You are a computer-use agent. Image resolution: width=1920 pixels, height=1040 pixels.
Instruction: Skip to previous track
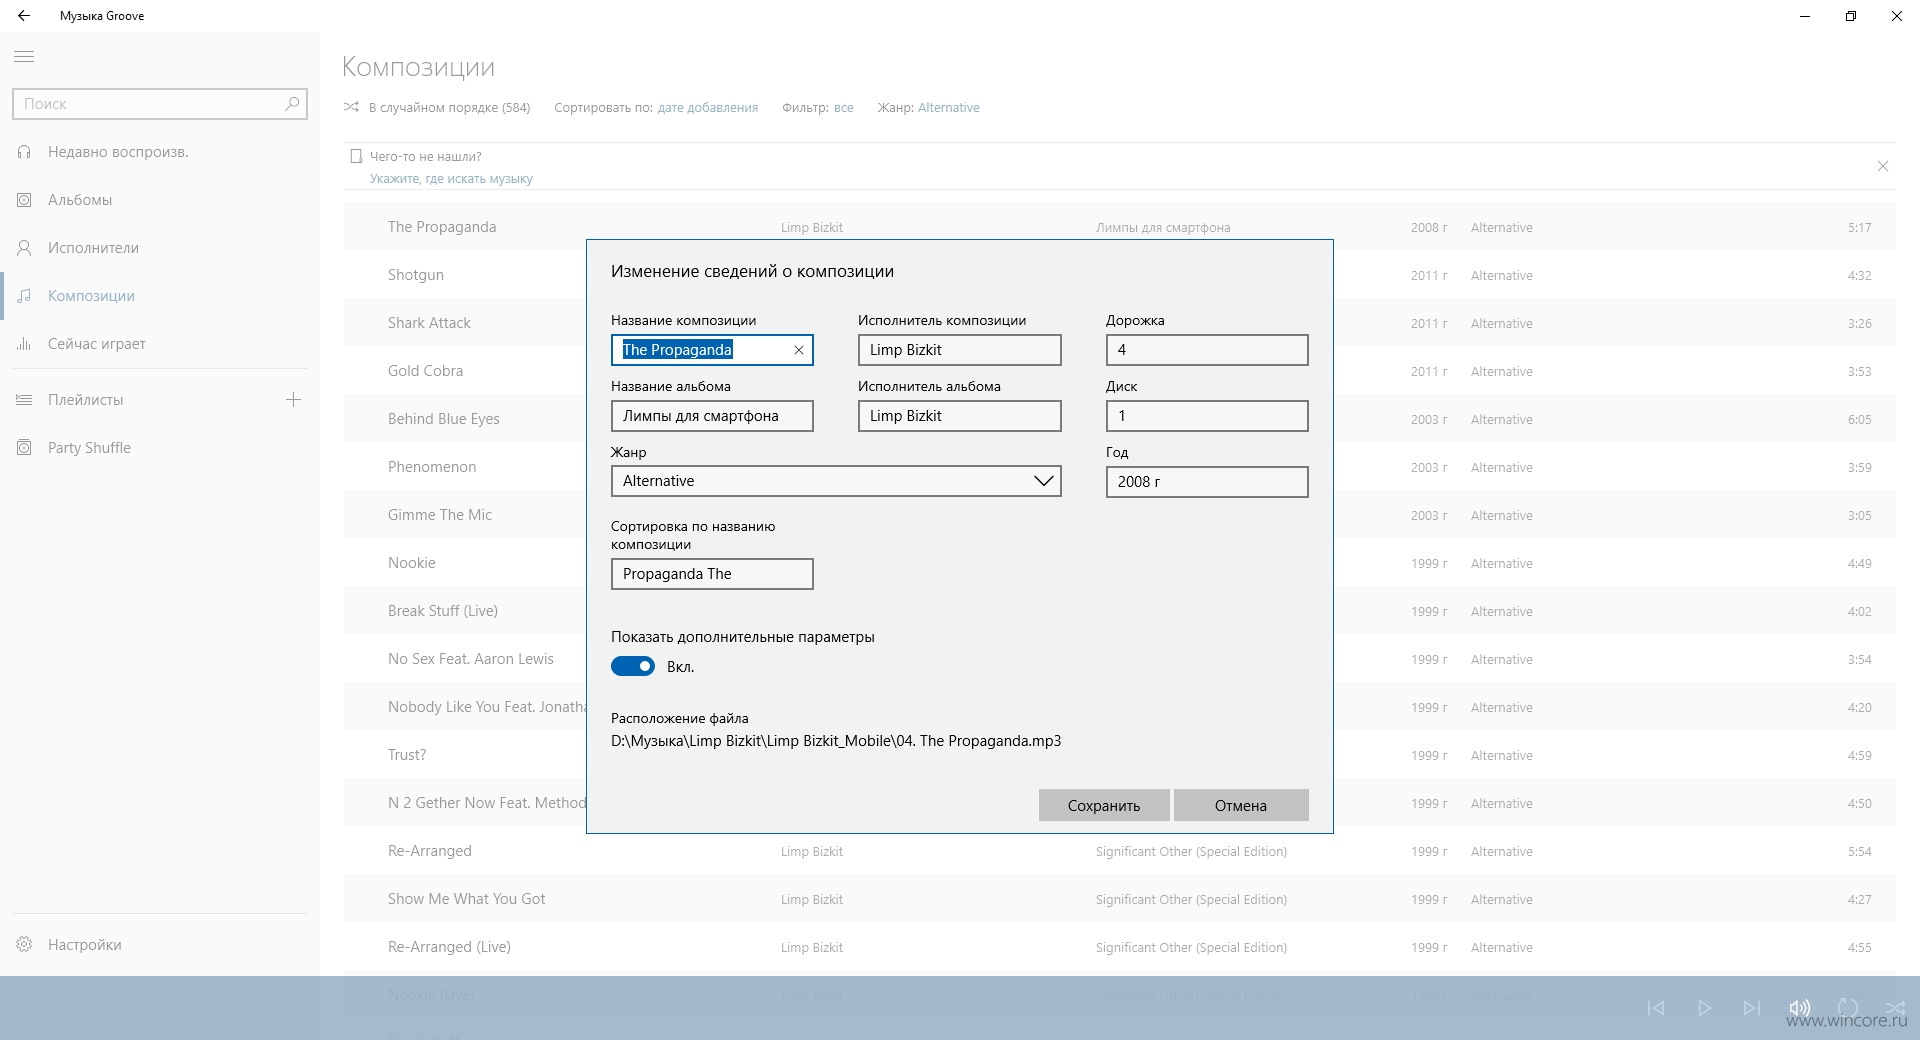click(x=1656, y=1008)
